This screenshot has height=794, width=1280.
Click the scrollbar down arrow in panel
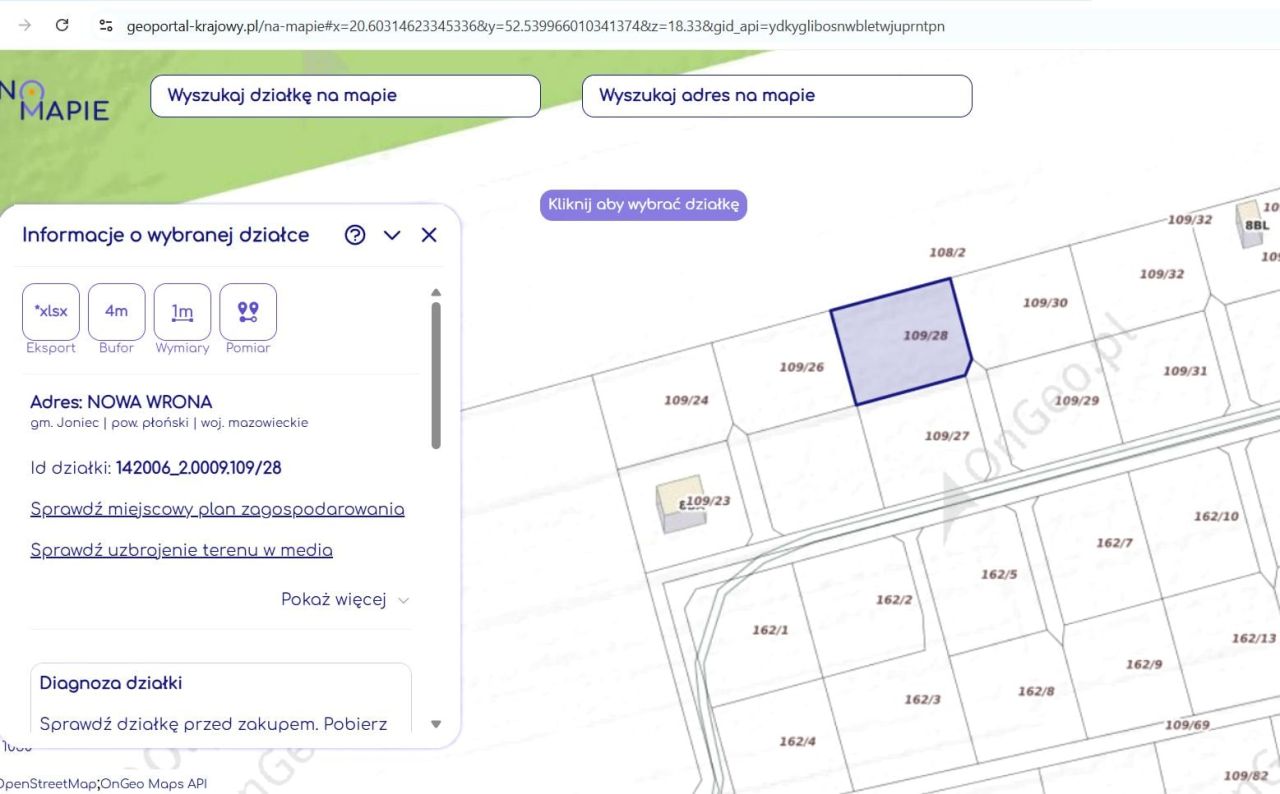click(436, 724)
